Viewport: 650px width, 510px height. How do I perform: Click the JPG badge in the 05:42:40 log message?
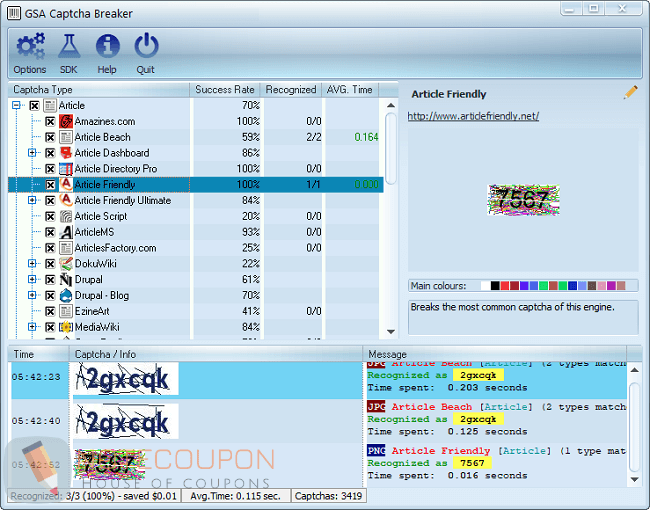pyautogui.click(x=376, y=406)
